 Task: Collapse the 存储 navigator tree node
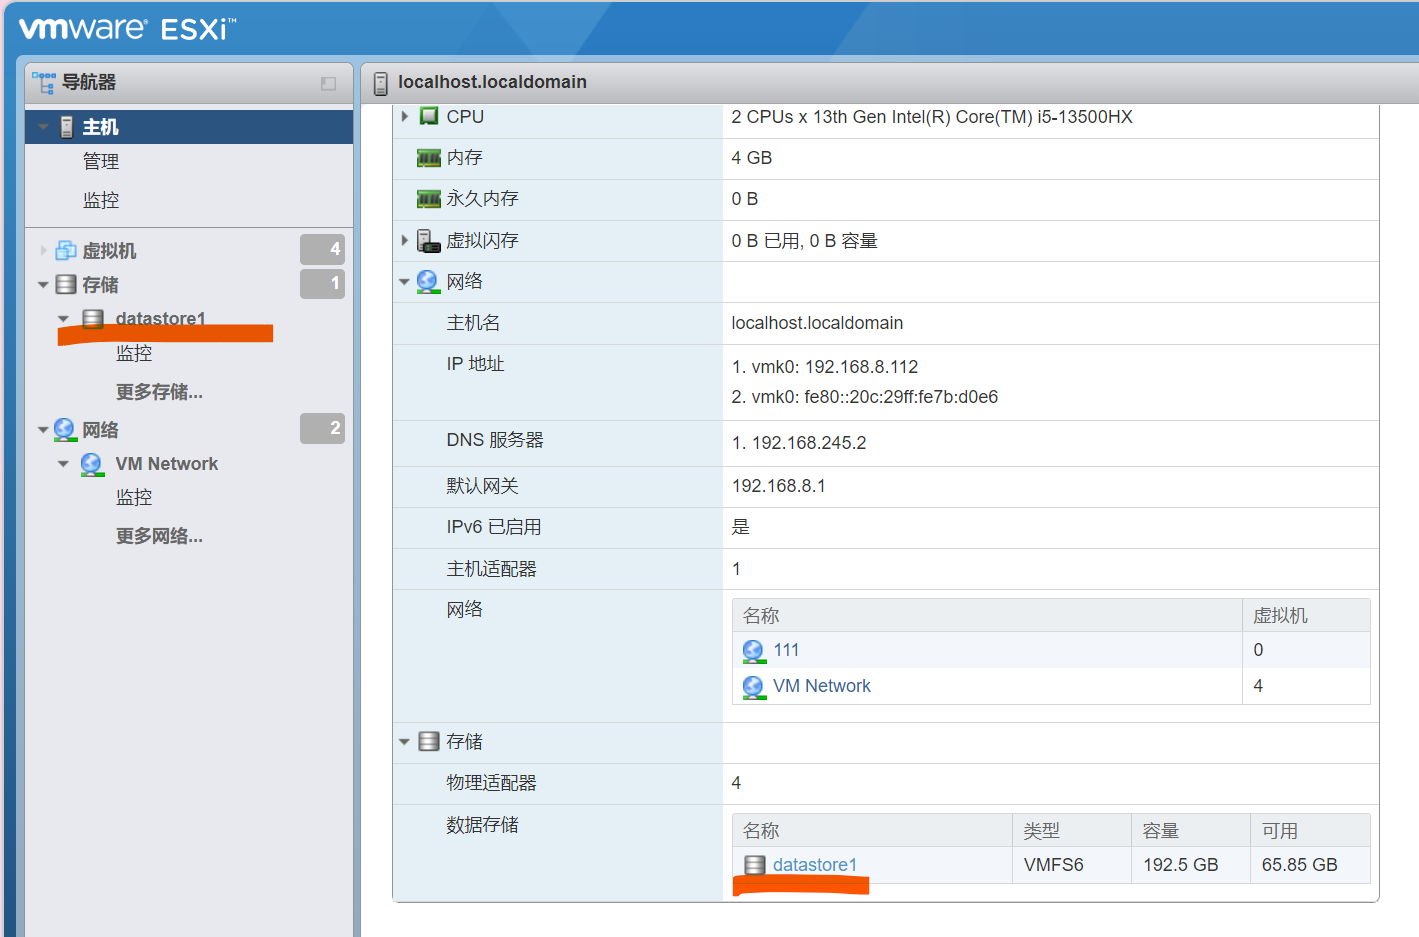(43, 285)
